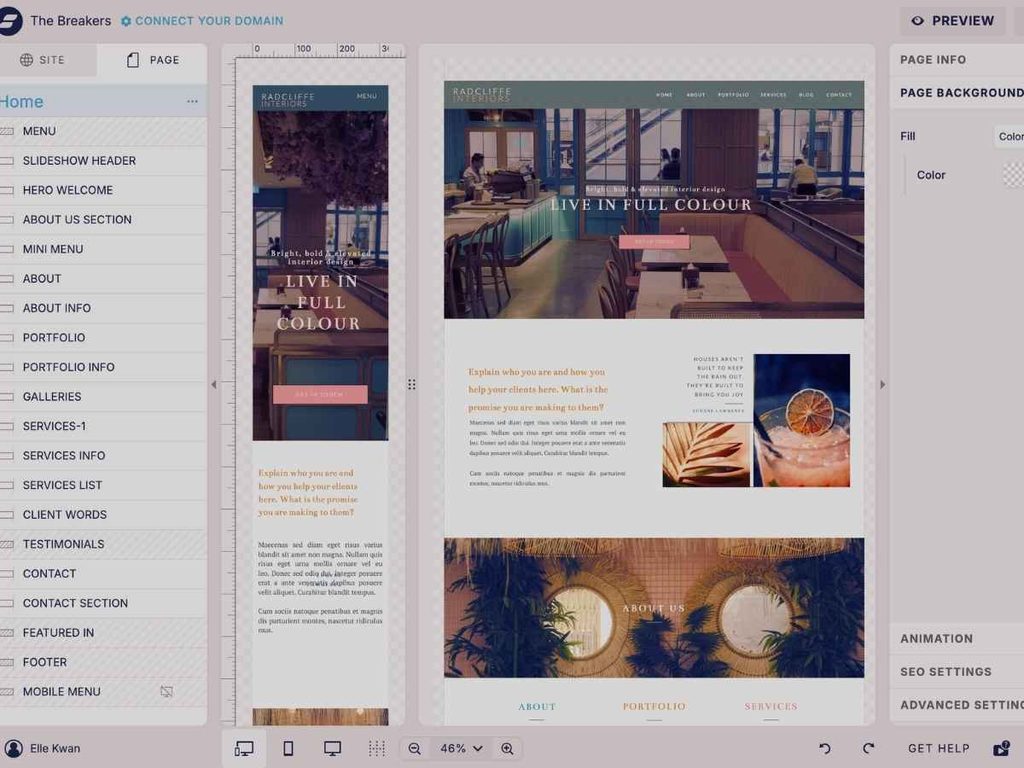
Task: Expand the ADVANCED SETTINGS section
Action: click(957, 705)
